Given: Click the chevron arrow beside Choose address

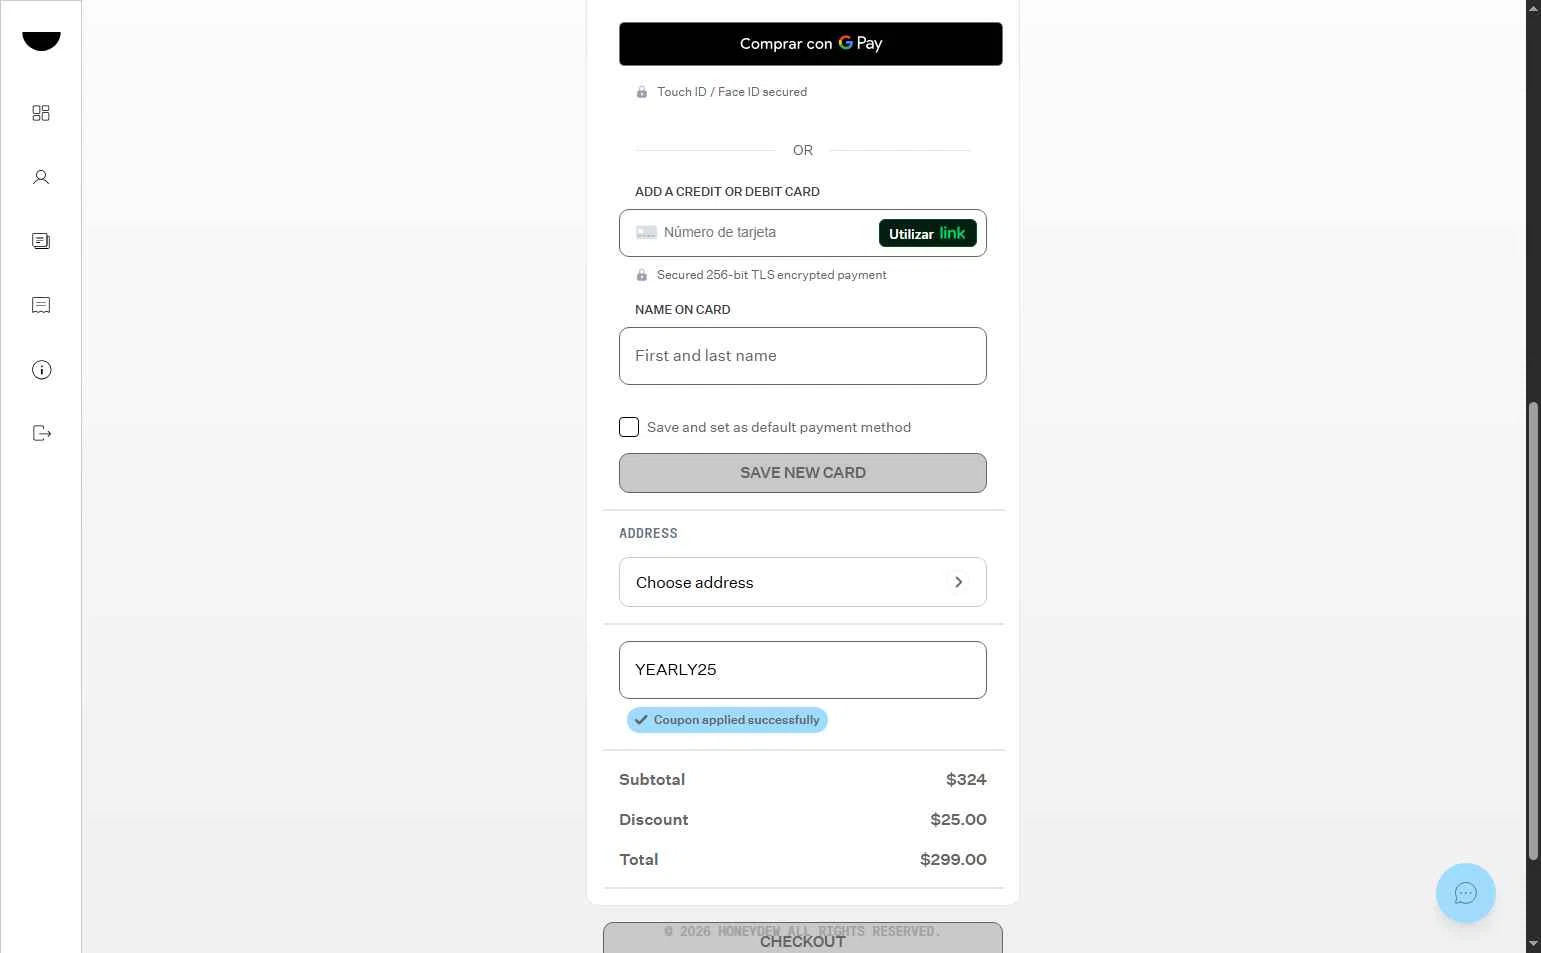Looking at the screenshot, I should tap(958, 582).
